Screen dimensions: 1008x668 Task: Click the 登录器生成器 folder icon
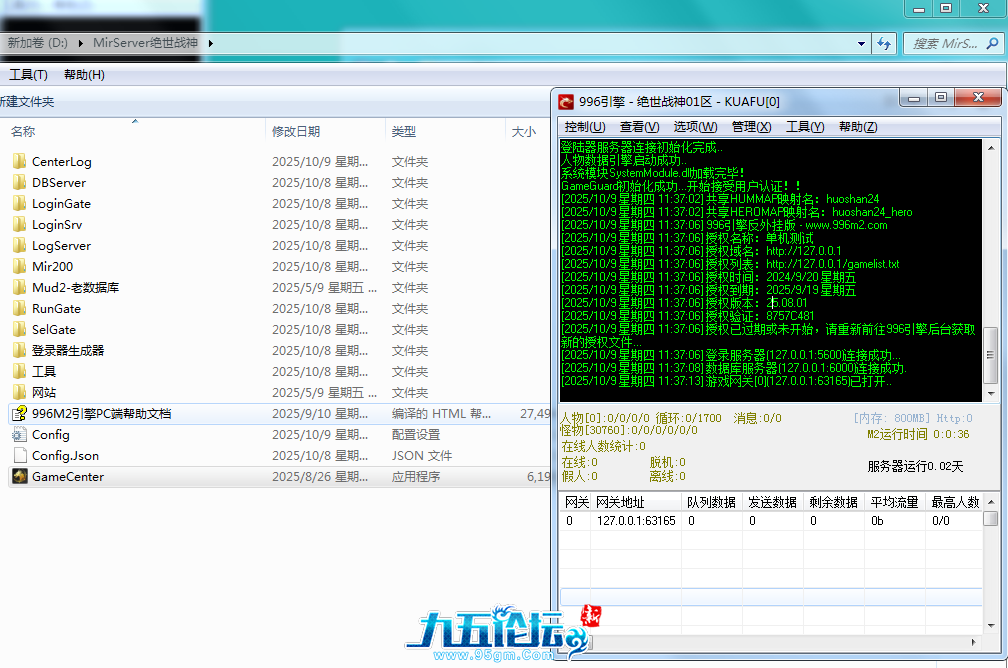click(x=19, y=351)
